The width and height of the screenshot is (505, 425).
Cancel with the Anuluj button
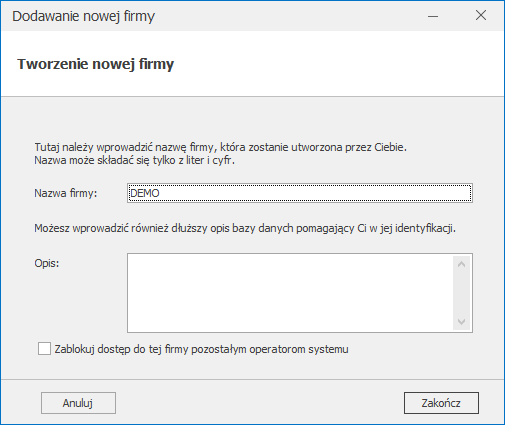click(x=78, y=403)
